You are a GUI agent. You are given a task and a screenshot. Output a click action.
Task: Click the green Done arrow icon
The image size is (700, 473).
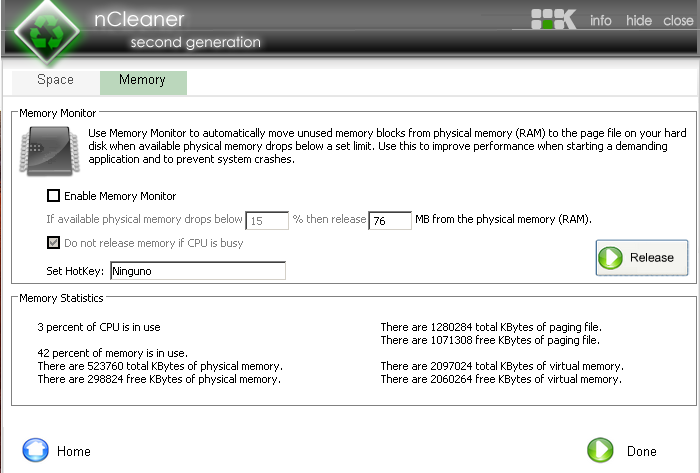[600, 450]
